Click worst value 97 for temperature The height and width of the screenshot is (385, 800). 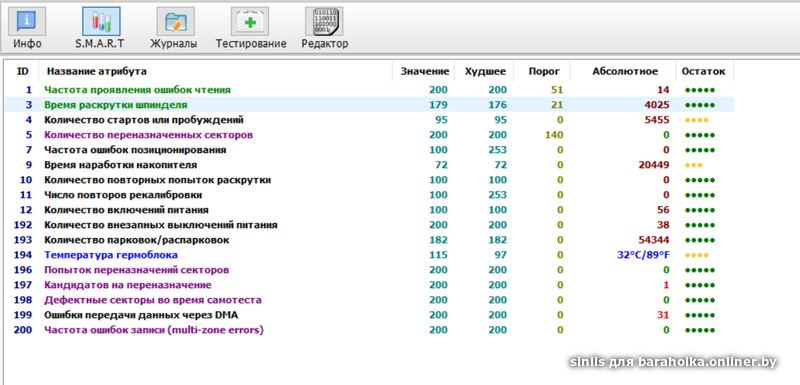(500, 255)
